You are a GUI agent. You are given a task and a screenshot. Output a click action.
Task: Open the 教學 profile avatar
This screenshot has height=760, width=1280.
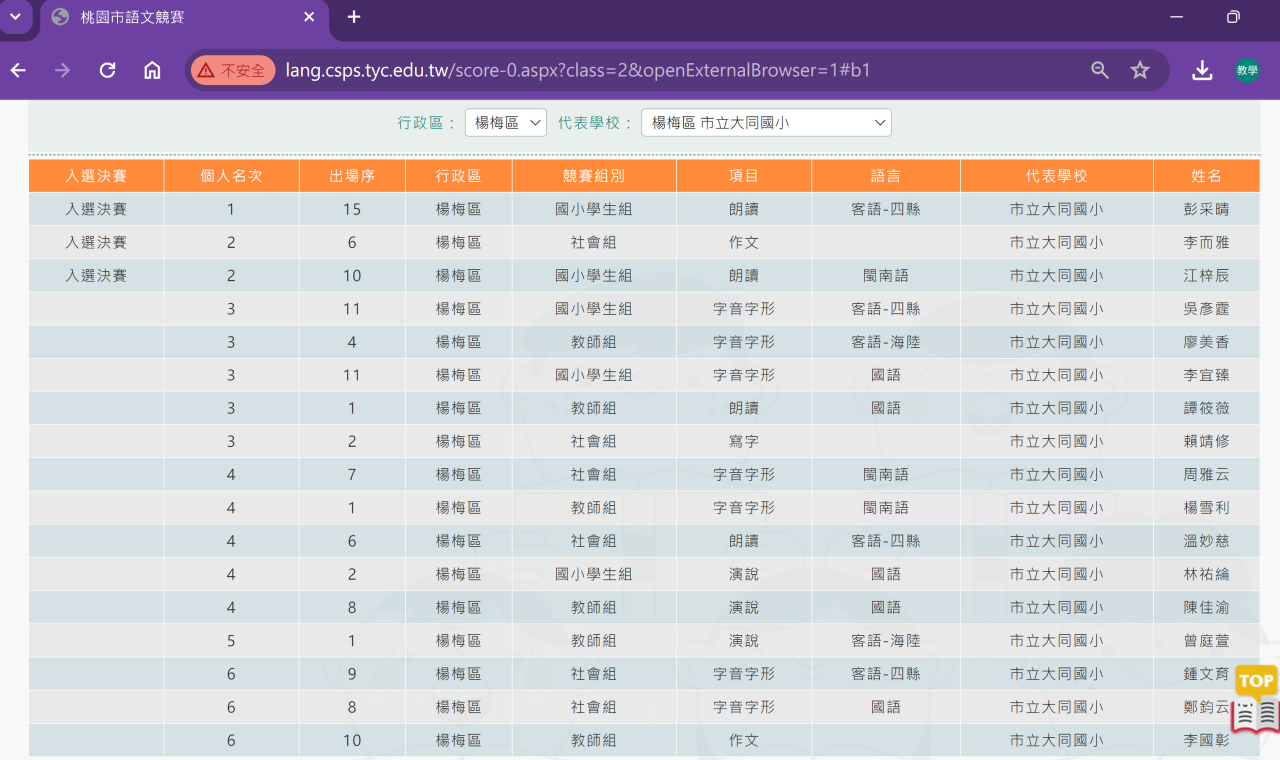pyautogui.click(x=1247, y=70)
